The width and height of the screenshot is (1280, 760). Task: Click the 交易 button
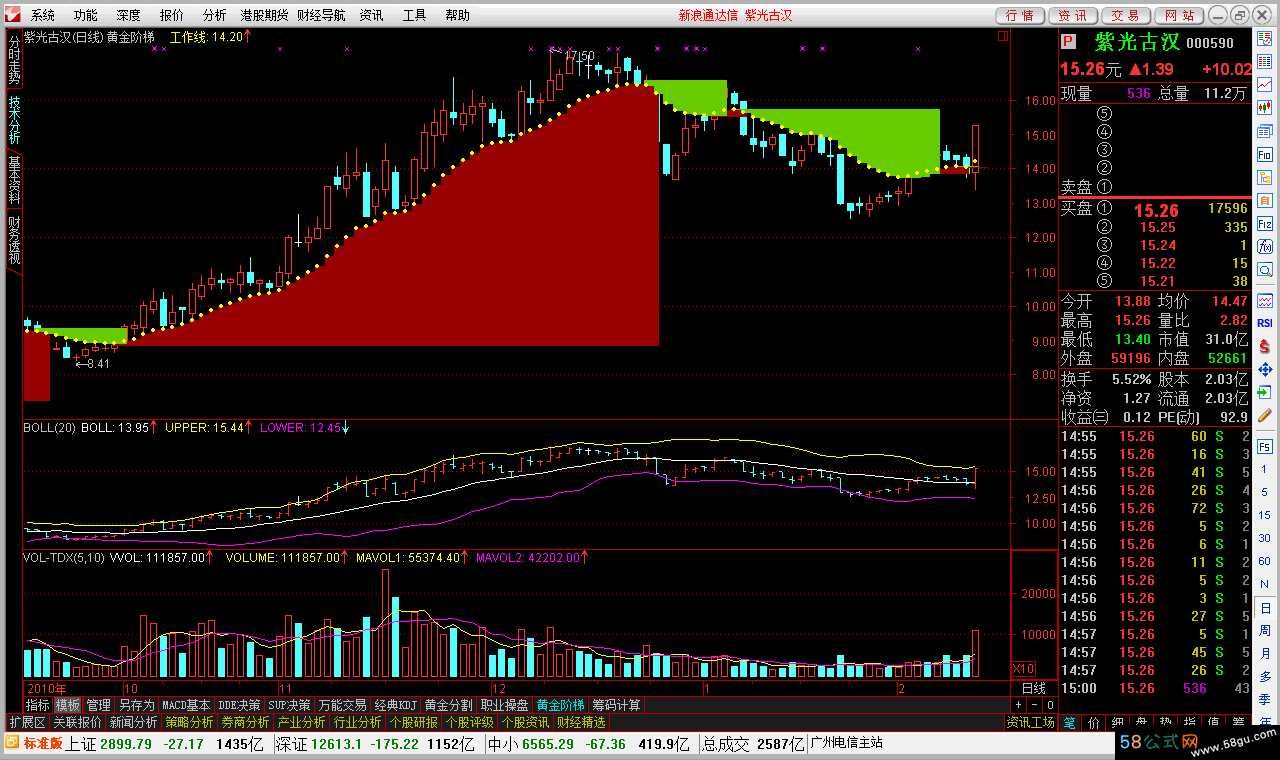tap(1126, 15)
